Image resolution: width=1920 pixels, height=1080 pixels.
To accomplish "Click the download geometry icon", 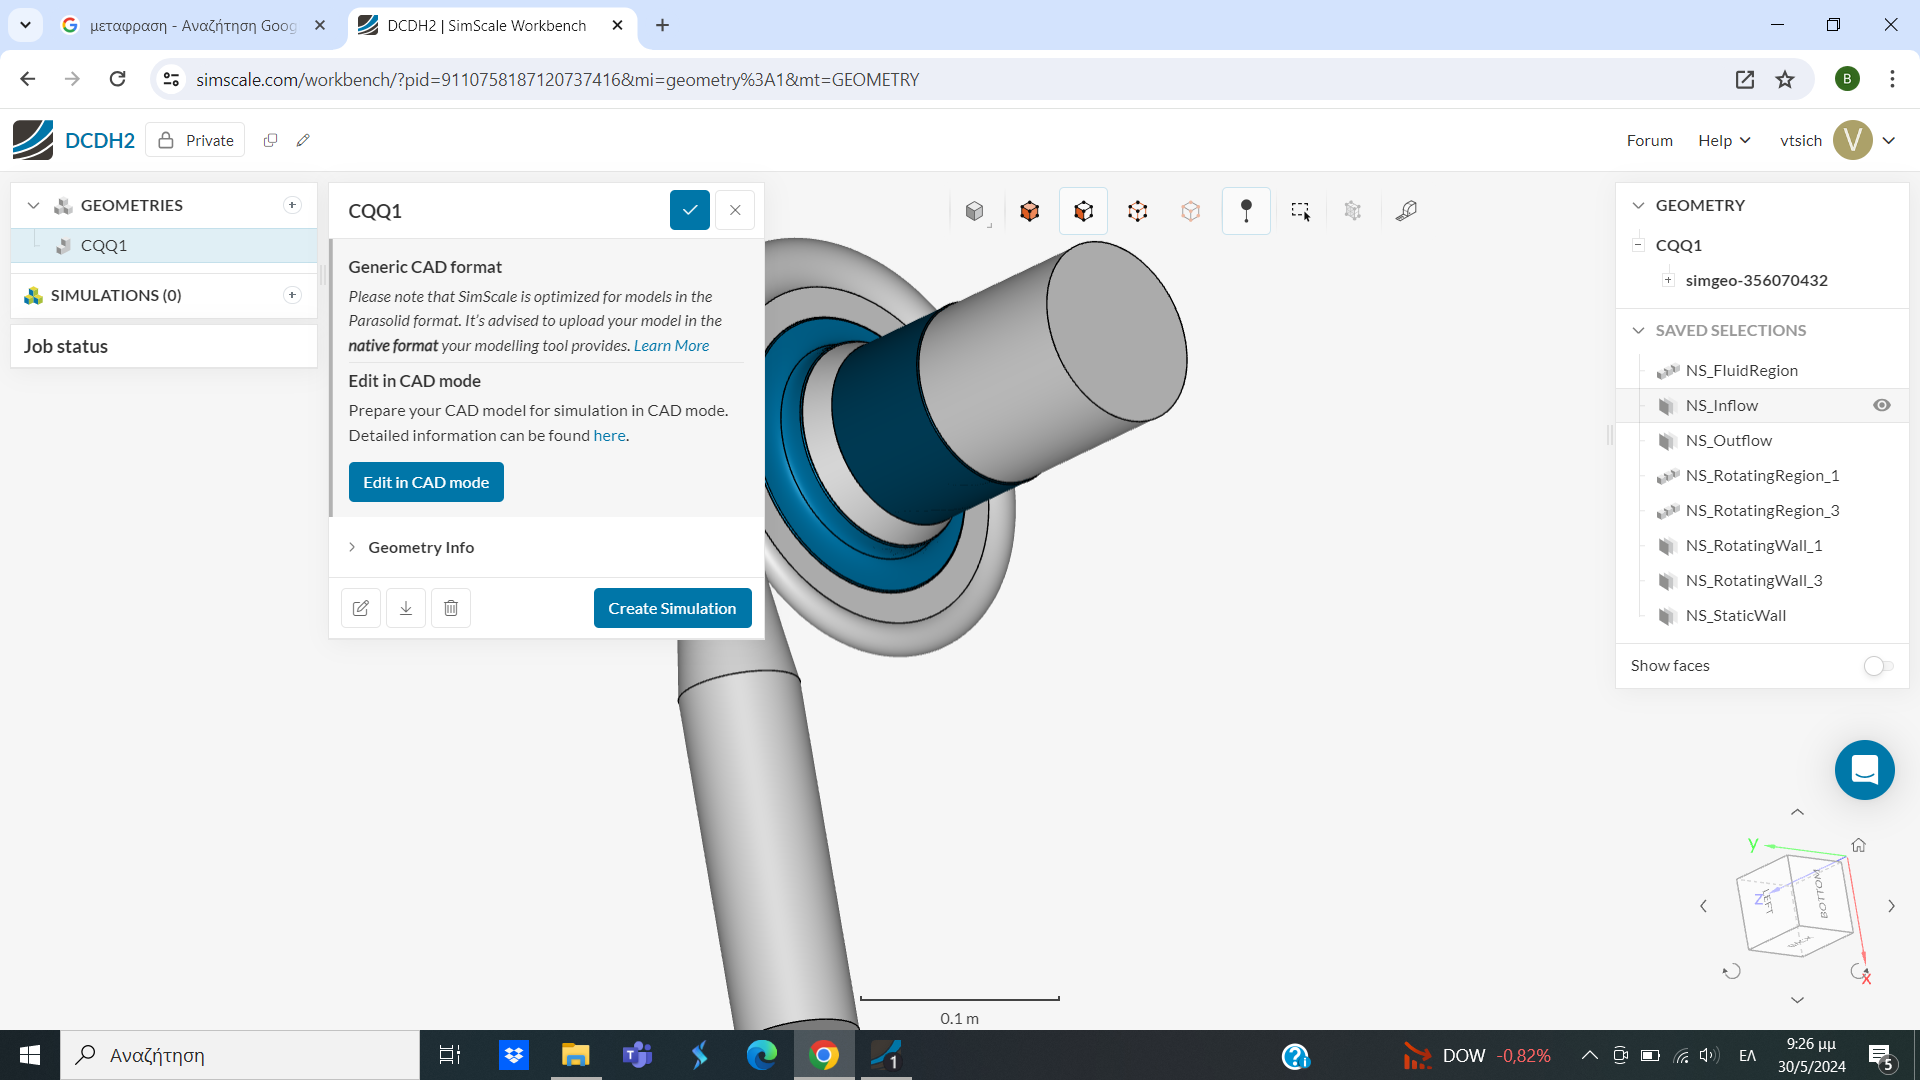I will pos(405,608).
